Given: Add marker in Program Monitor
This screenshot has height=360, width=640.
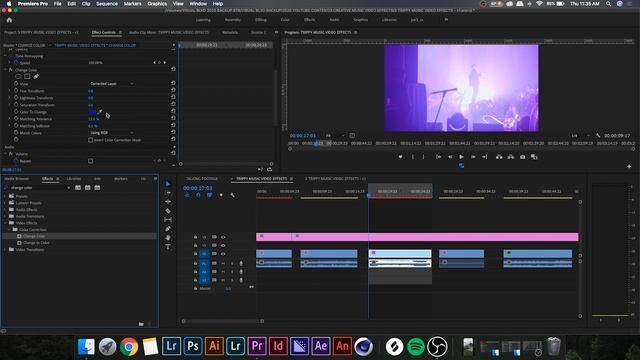Looking at the screenshot, I should 400,157.
